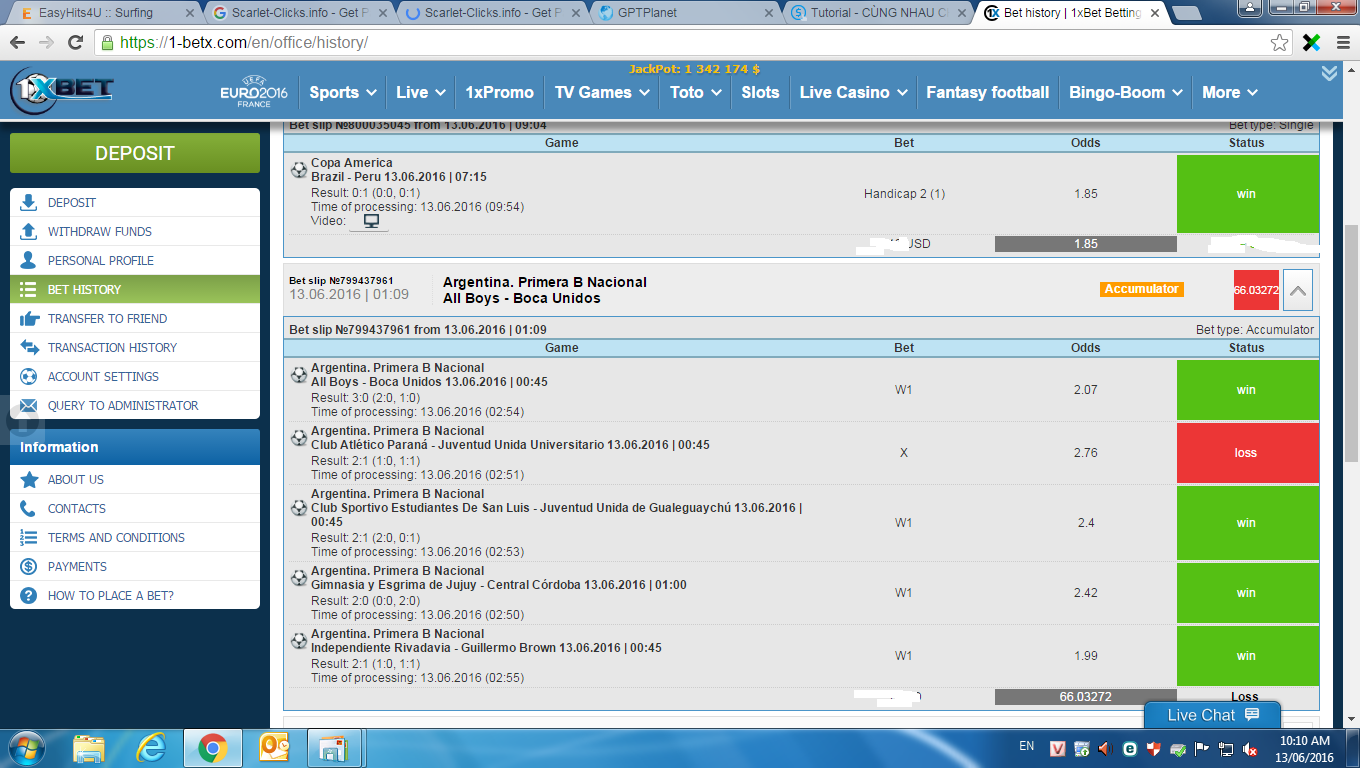Open the Euro 2016 France logo
This screenshot has width=1360, height=768.
[254, 93]
